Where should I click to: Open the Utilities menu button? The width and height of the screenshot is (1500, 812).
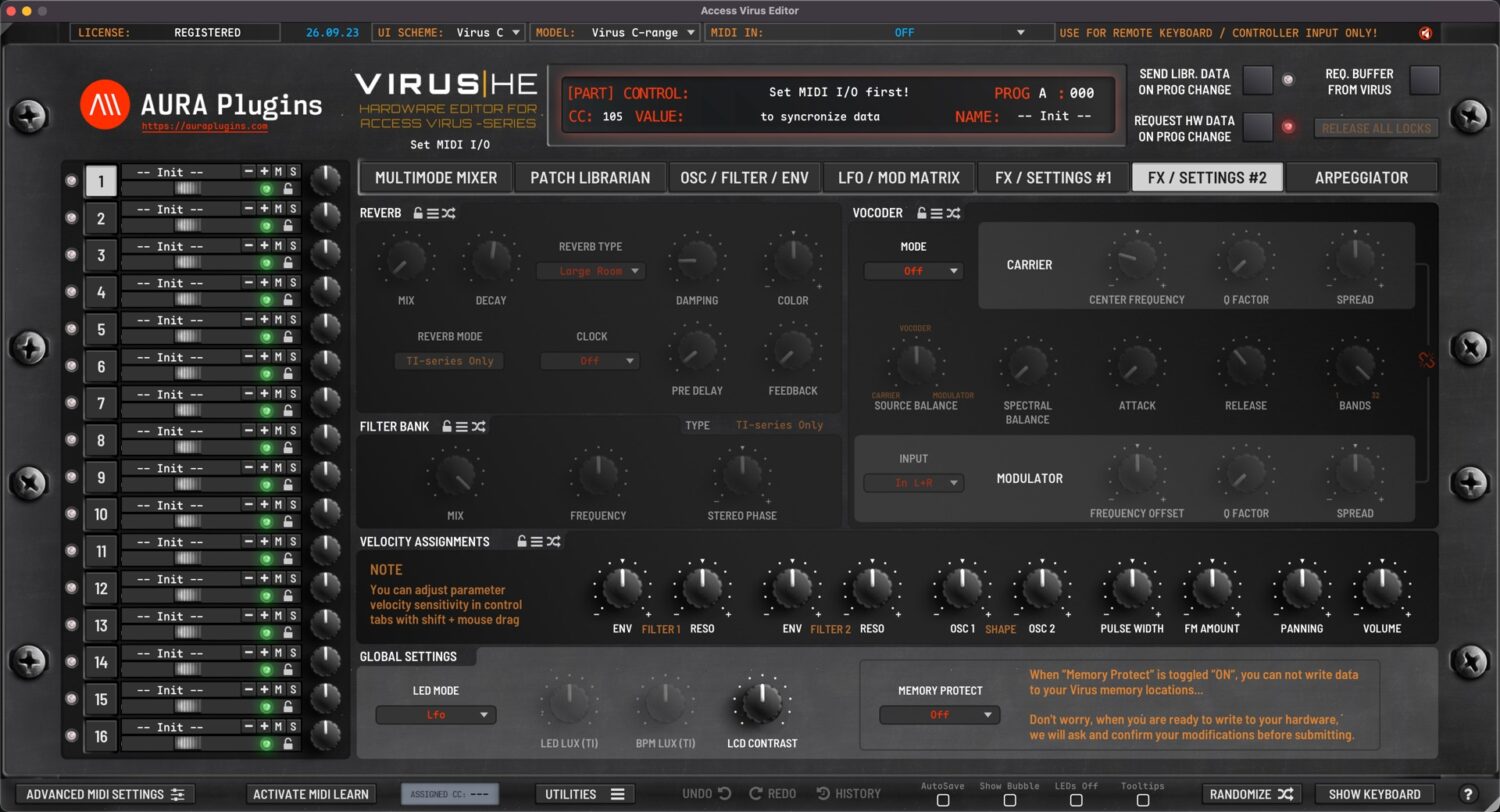(585, 794)
